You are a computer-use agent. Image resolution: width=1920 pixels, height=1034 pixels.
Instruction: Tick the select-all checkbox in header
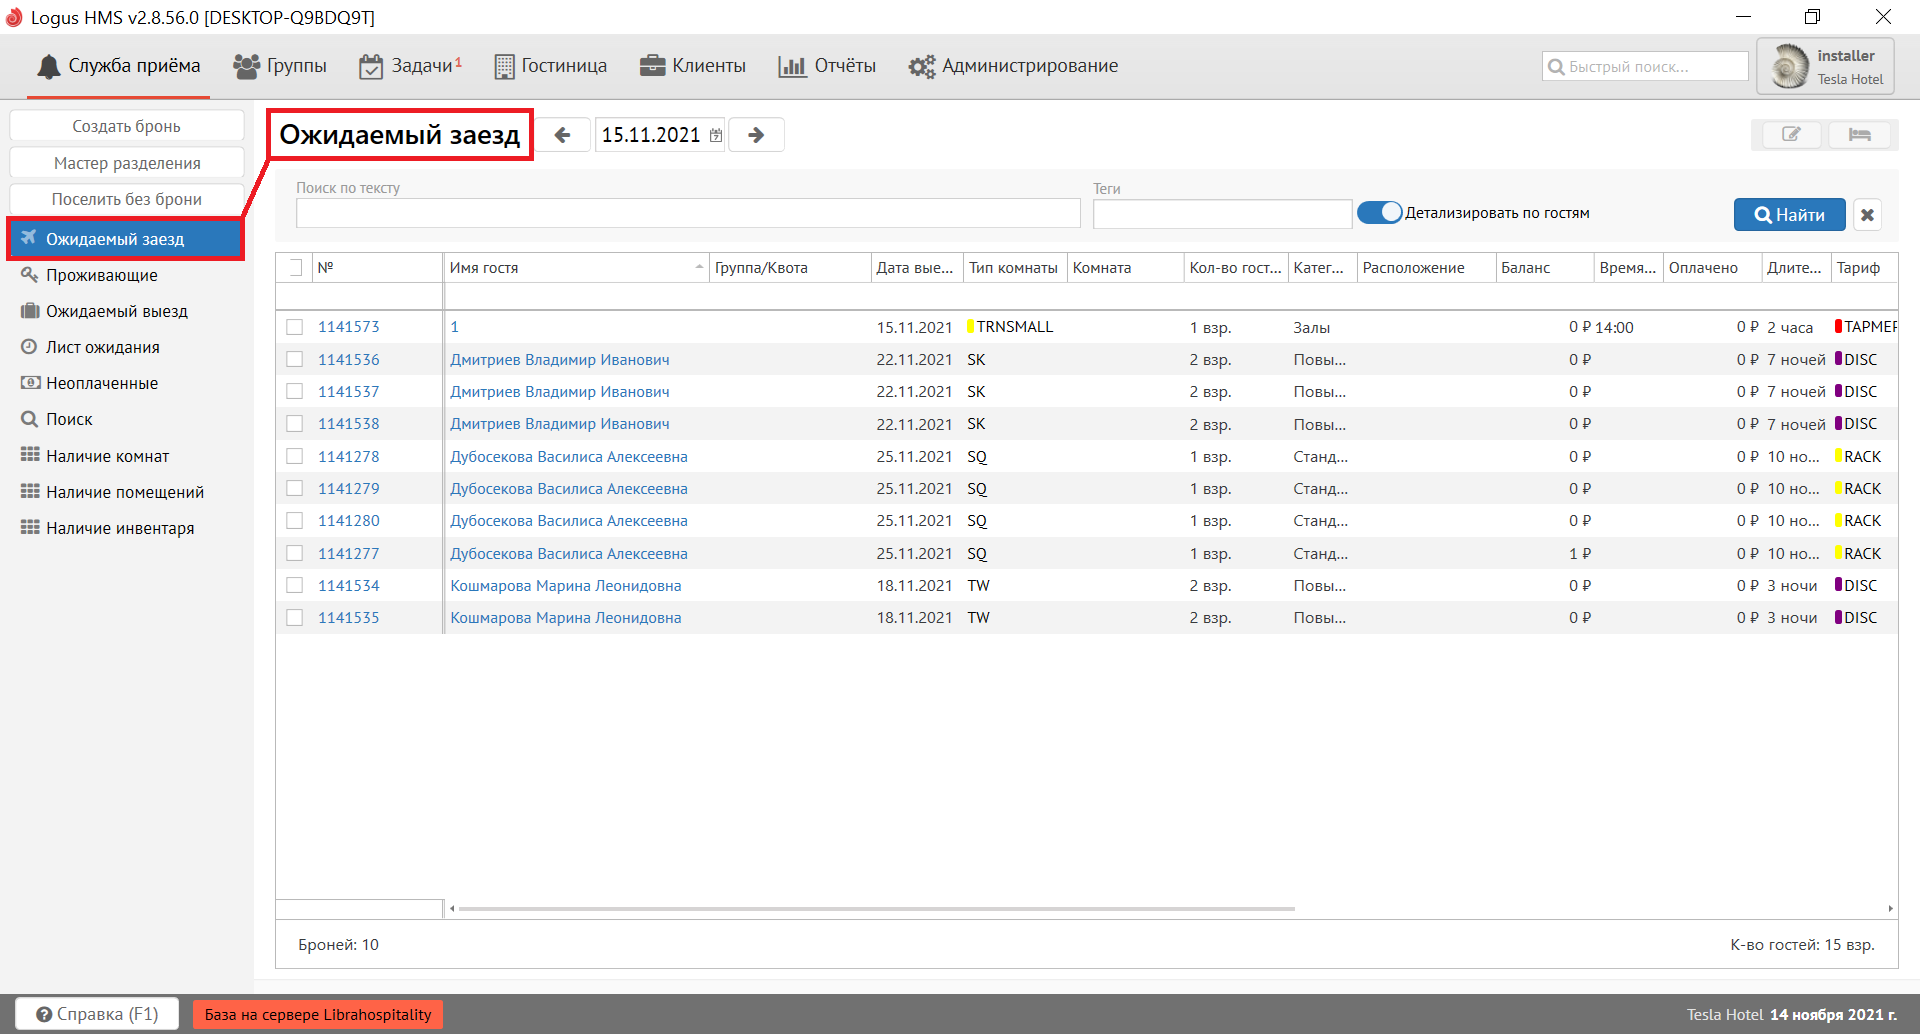294,268
